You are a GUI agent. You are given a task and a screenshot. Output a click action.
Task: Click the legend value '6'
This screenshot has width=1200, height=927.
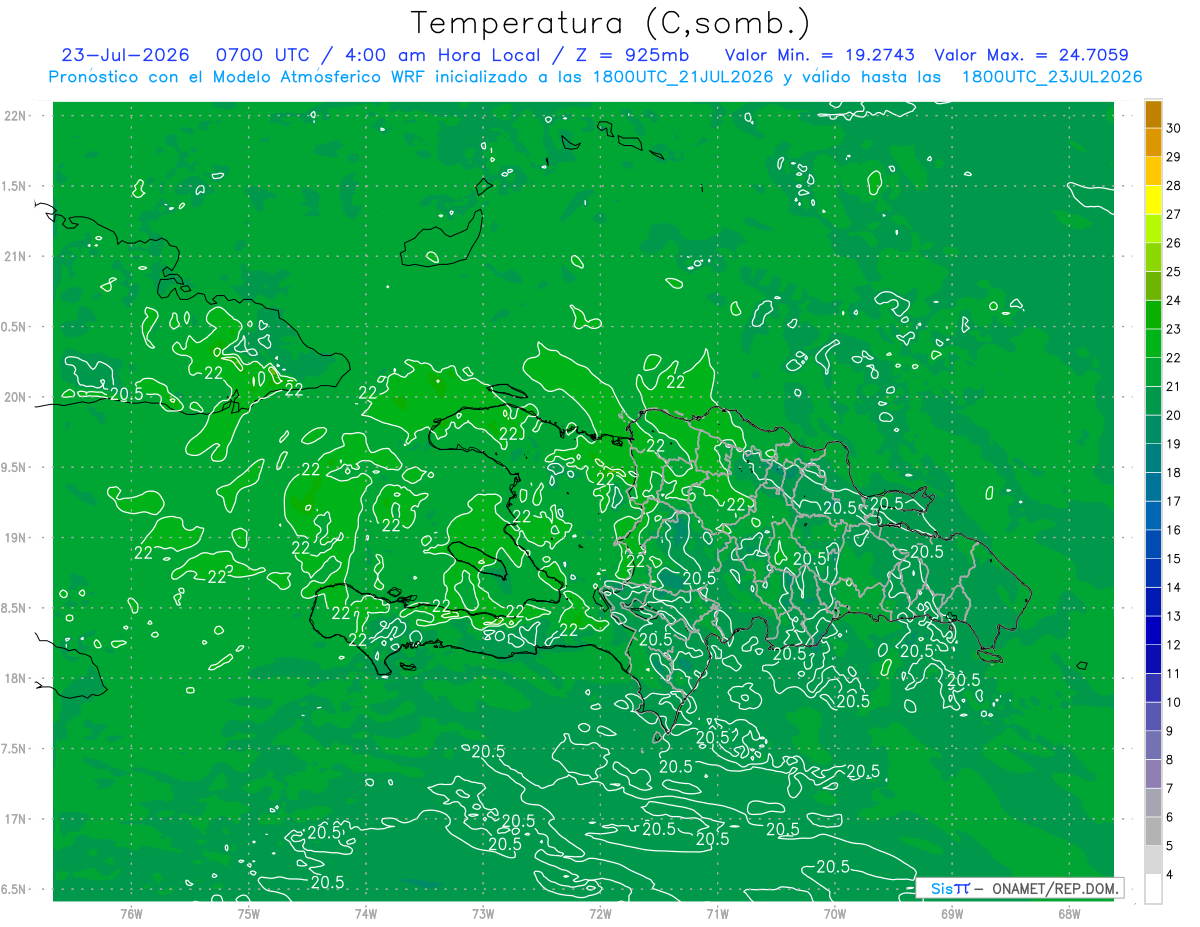pyautogui.click(x=1170, y=818)
